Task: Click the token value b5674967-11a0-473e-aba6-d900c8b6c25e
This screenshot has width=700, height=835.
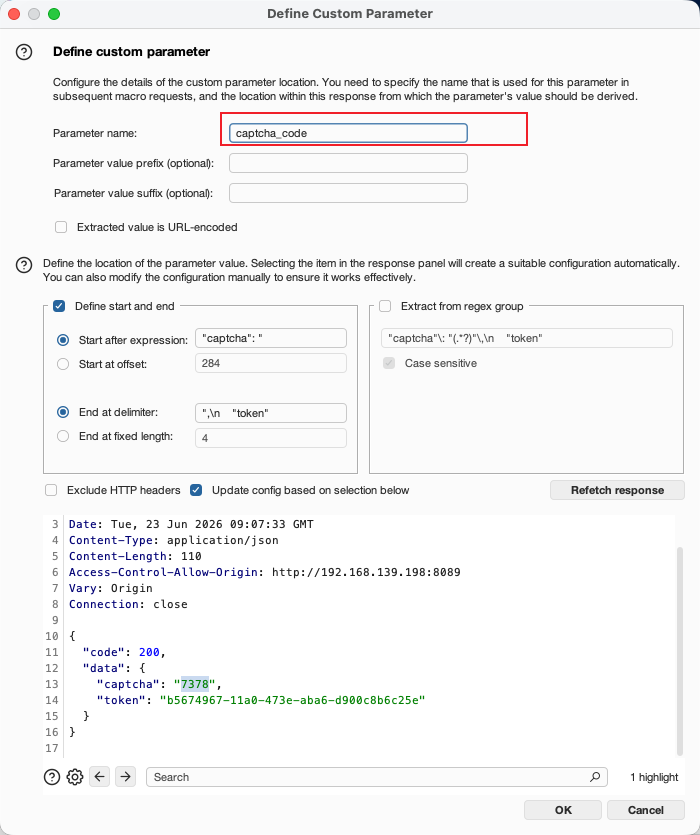Action: [x=292, y=700]
